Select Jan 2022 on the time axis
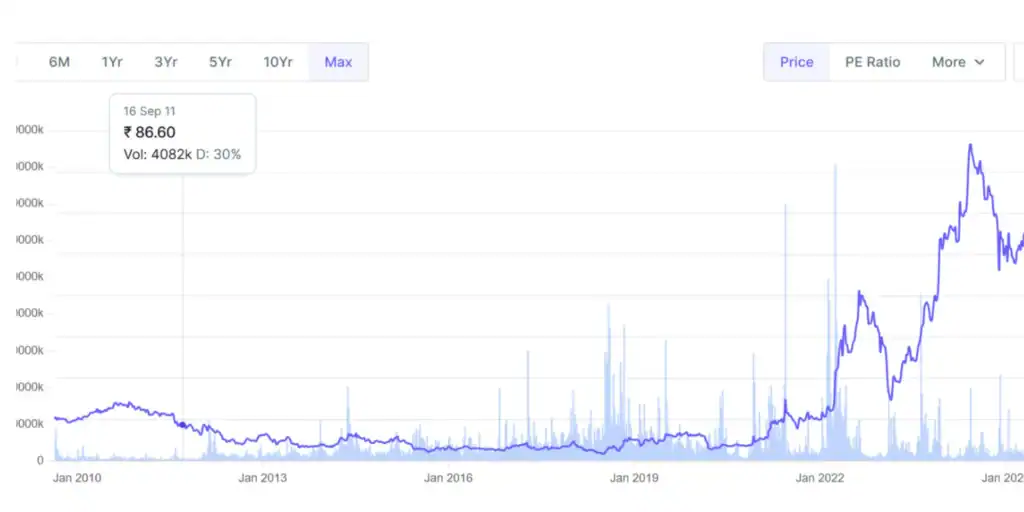Viewport: 1024px width, 512px height. pos(820,478)
